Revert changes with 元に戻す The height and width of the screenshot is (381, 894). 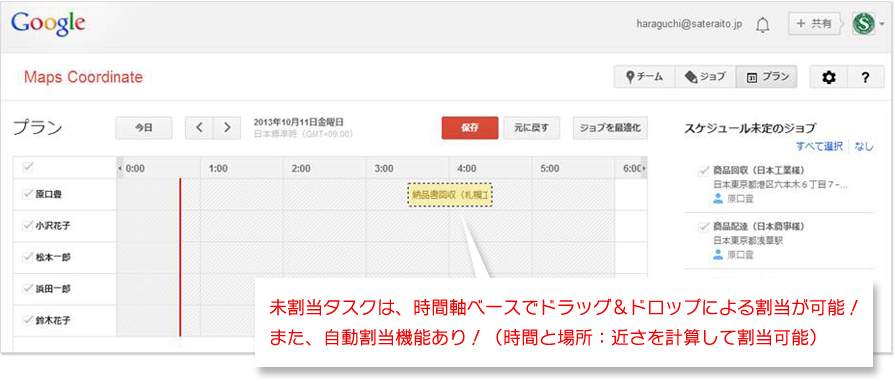(531, 128)
